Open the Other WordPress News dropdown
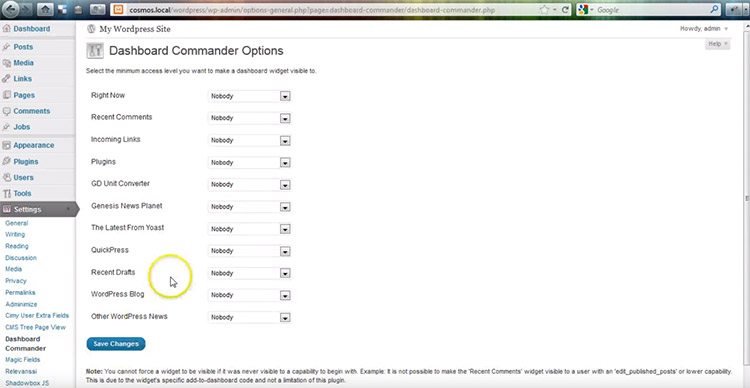This screenshot has height=388, width=750. 249,318
